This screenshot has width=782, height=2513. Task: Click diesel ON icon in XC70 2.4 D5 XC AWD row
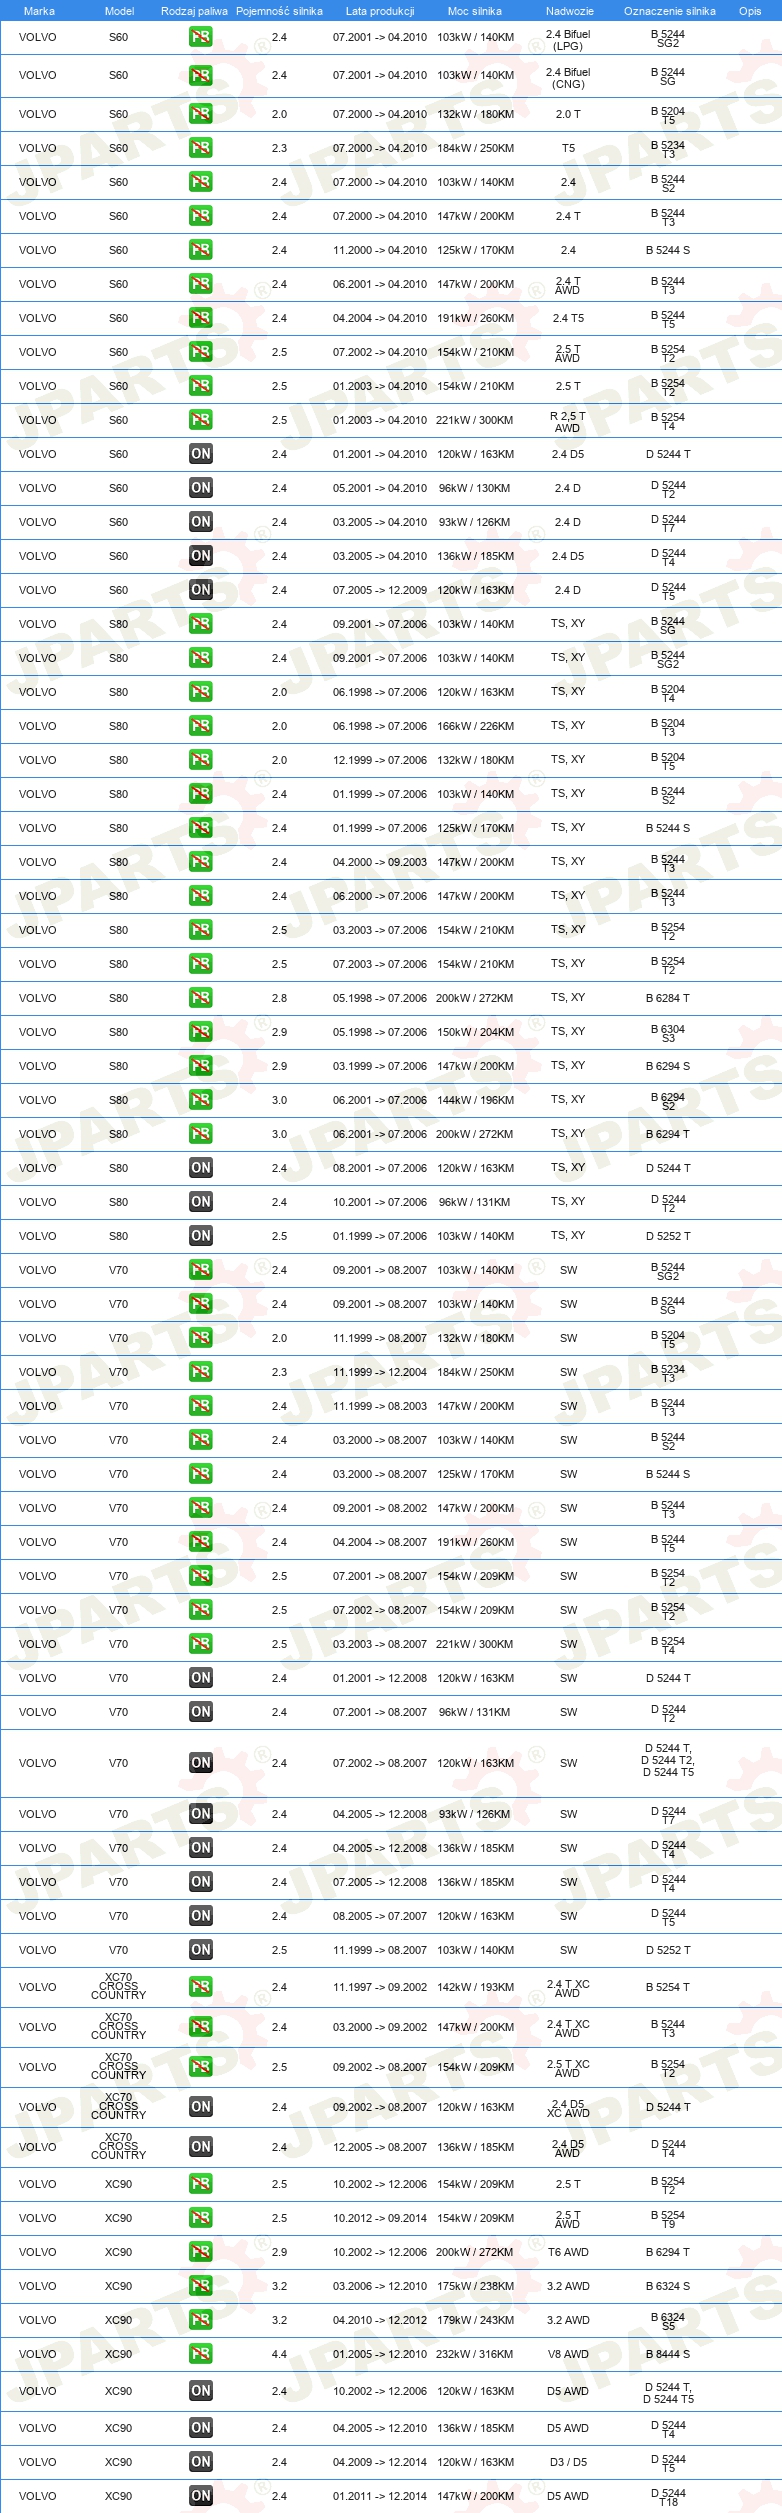[x=201, y=2107]
